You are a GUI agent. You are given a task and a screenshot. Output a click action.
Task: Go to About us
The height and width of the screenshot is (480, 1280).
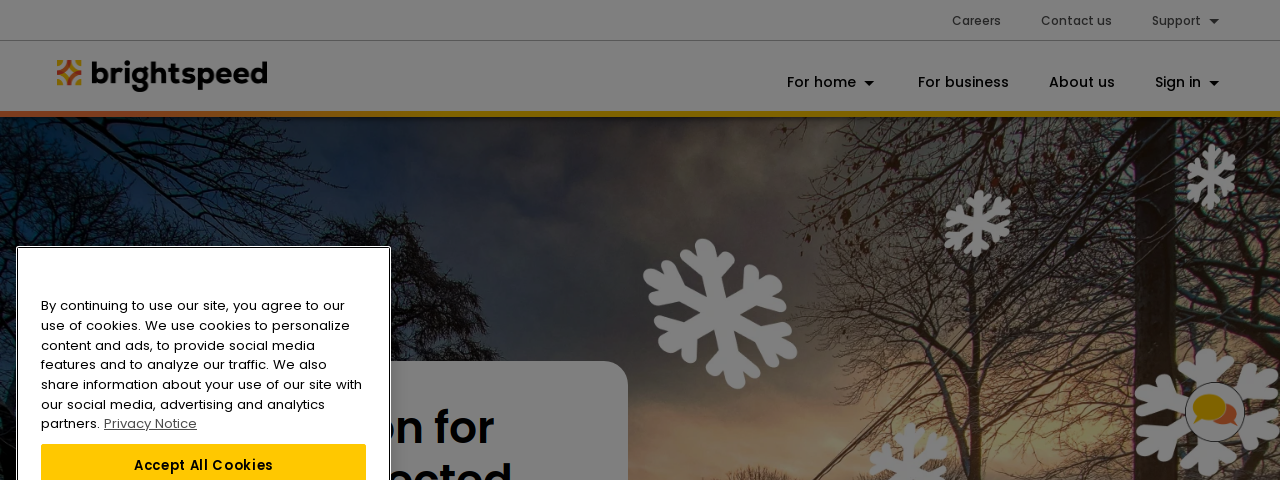pyautogui.click(x=1081, y=82)
